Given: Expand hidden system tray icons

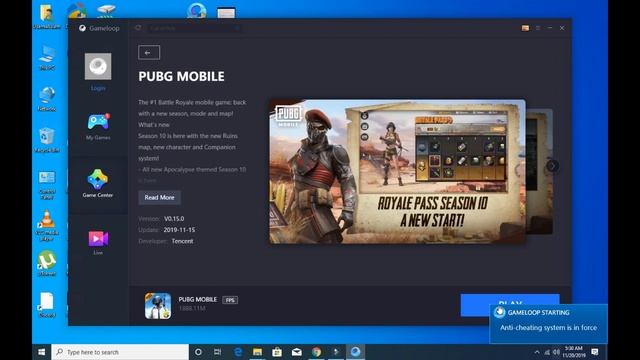Looking at the screenshot, I should 537,352.
